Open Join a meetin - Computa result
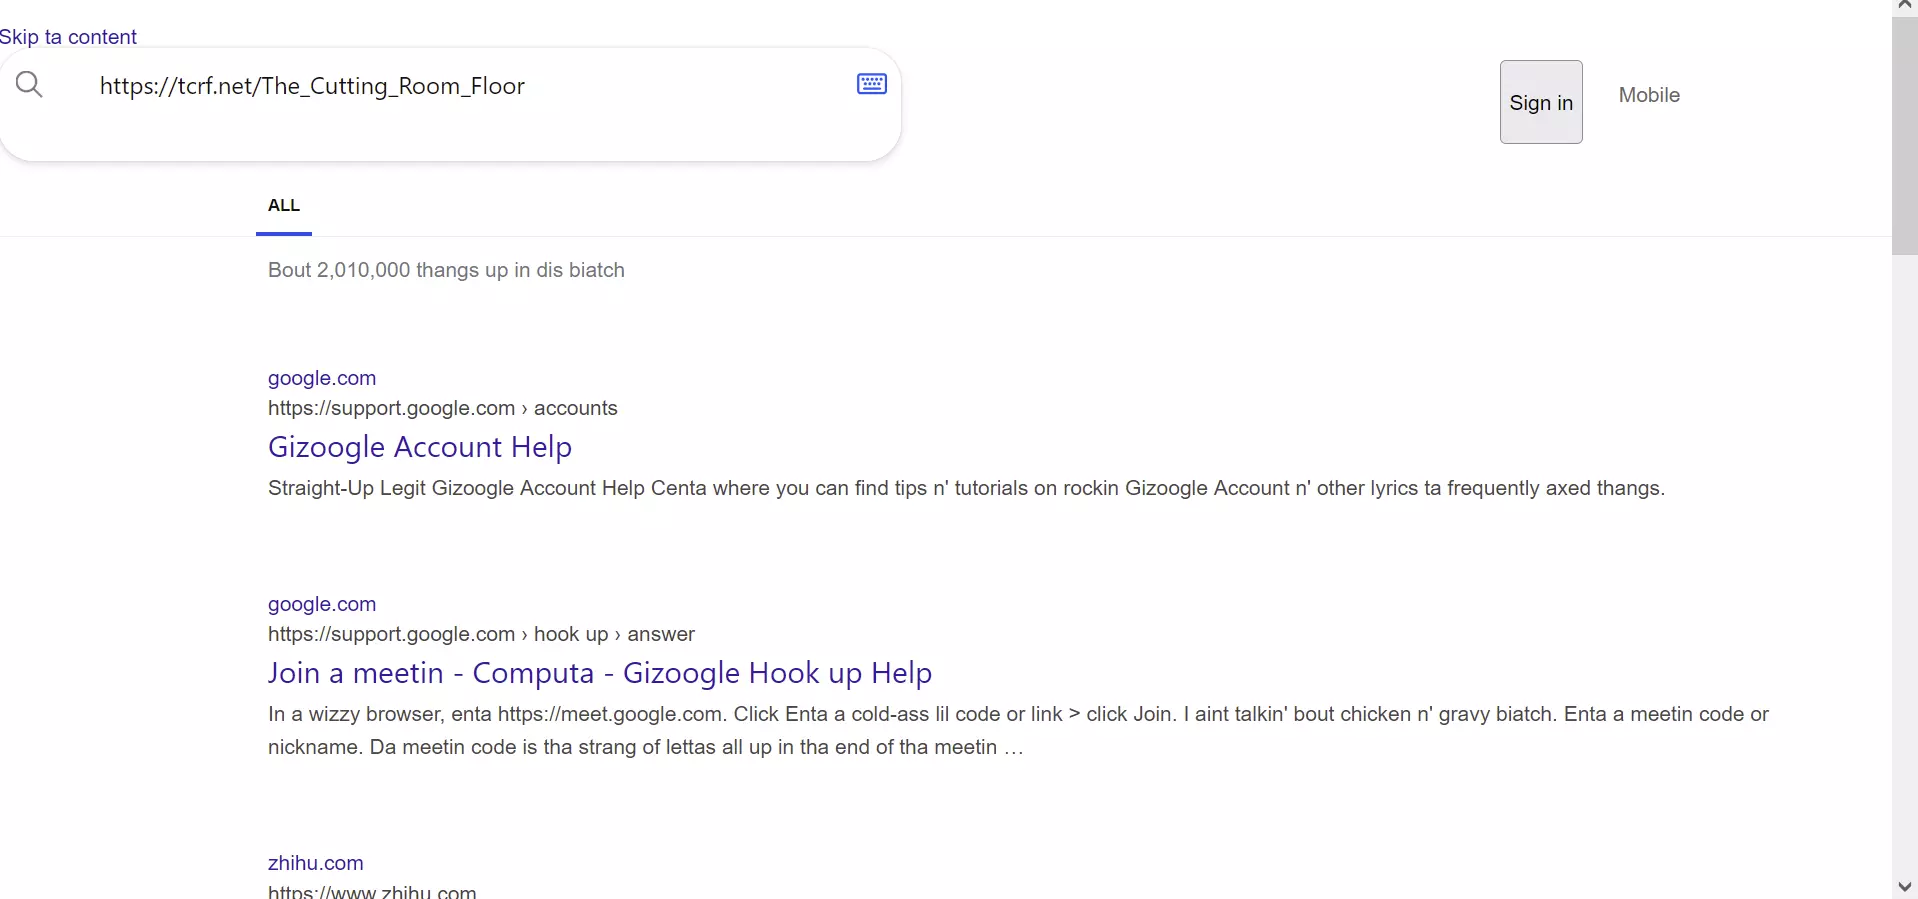Viewport: 1918px width, 899px height. tap(600, 673)
